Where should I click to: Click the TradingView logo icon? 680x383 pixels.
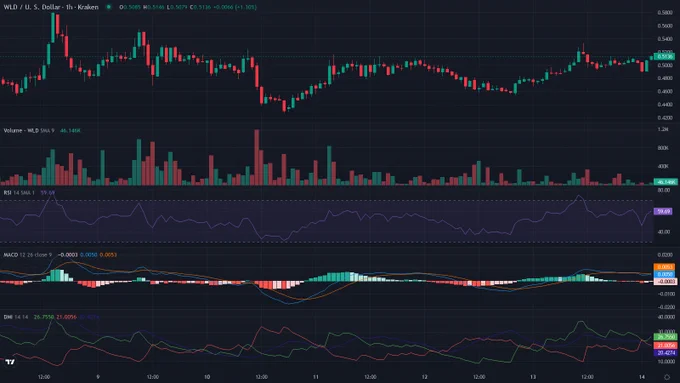(10, 362)
